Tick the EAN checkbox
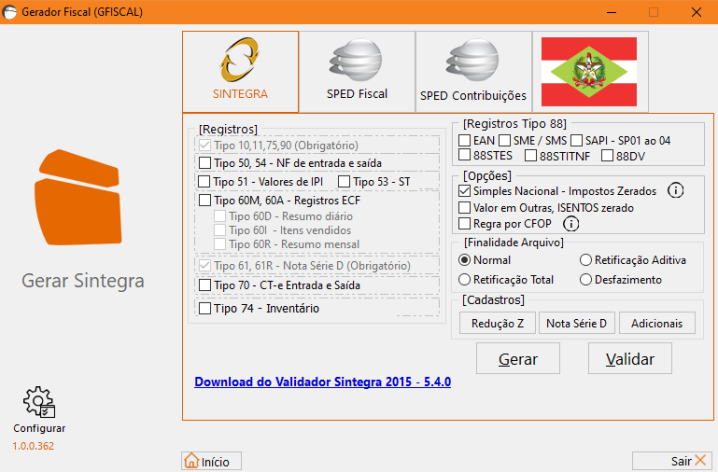 click(464, 140)
